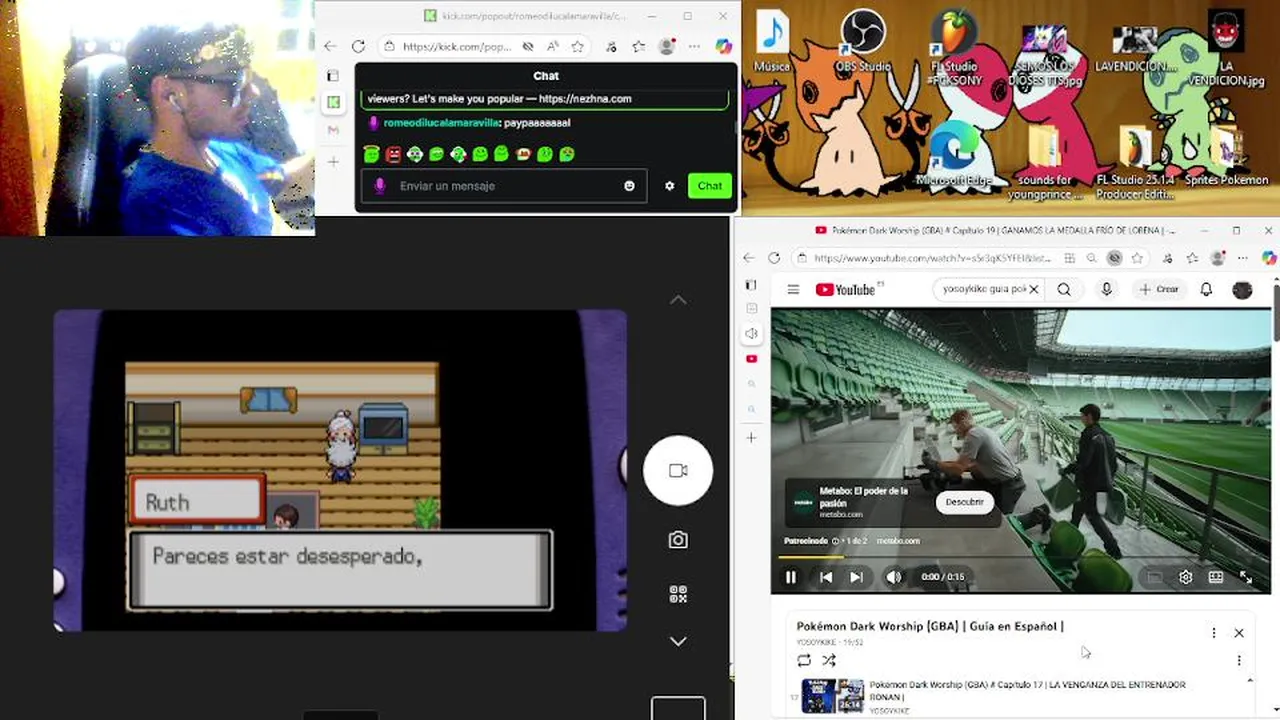The width and height of the screenshot is (1280, 720).
Task: Open the Sprites Pokemon desktop folder
Action: click(x=1226, y=155)
